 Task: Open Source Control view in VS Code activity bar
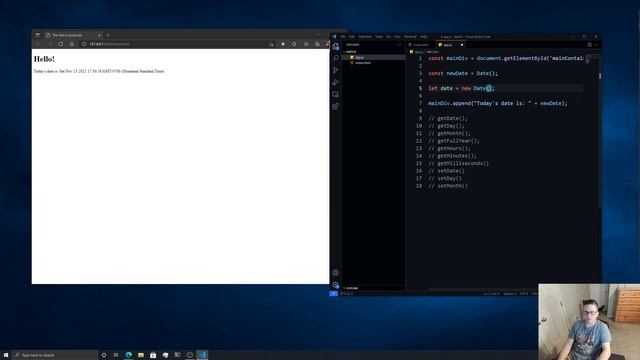[x=336, y=70]
